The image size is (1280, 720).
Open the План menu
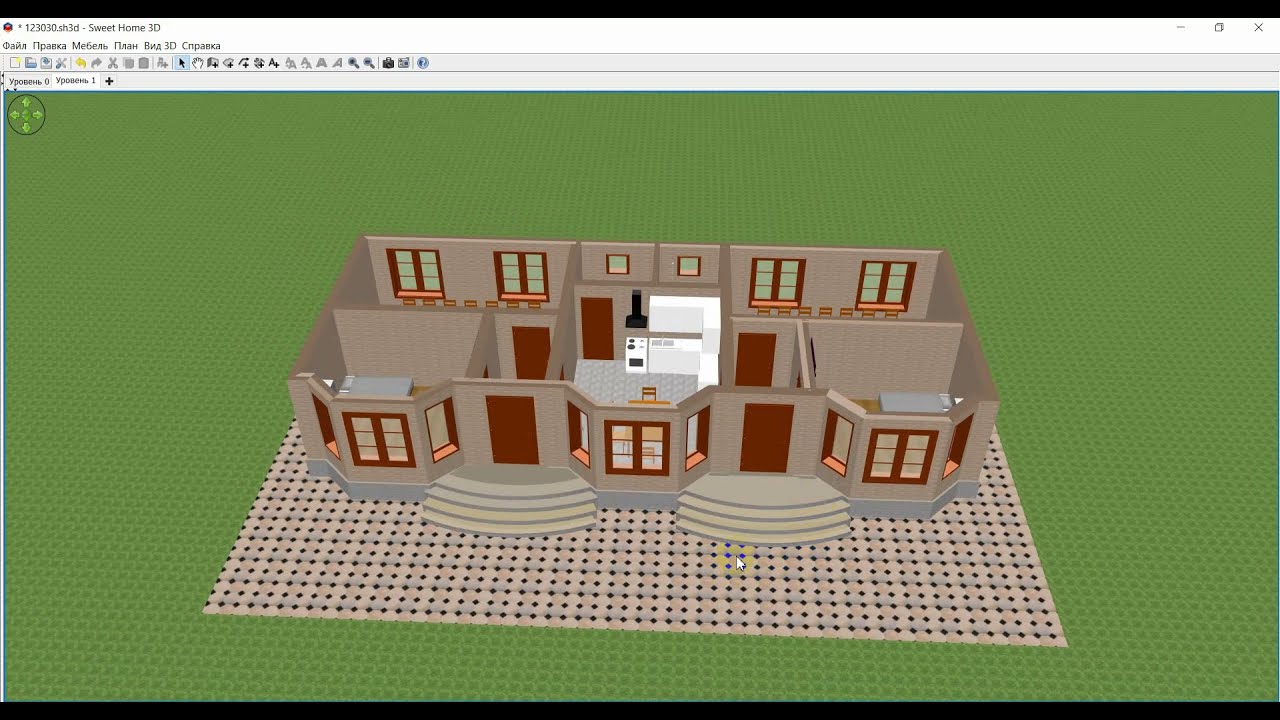[126, 46]
